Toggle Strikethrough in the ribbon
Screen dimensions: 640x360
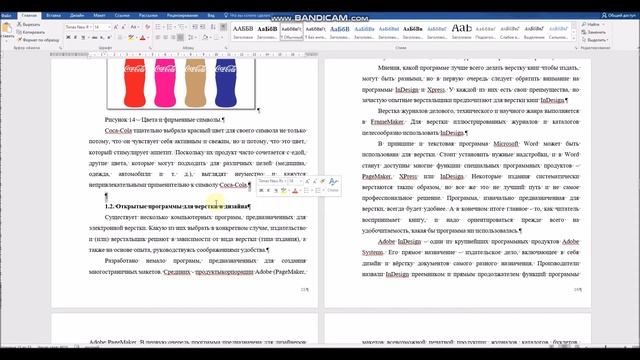94,38
